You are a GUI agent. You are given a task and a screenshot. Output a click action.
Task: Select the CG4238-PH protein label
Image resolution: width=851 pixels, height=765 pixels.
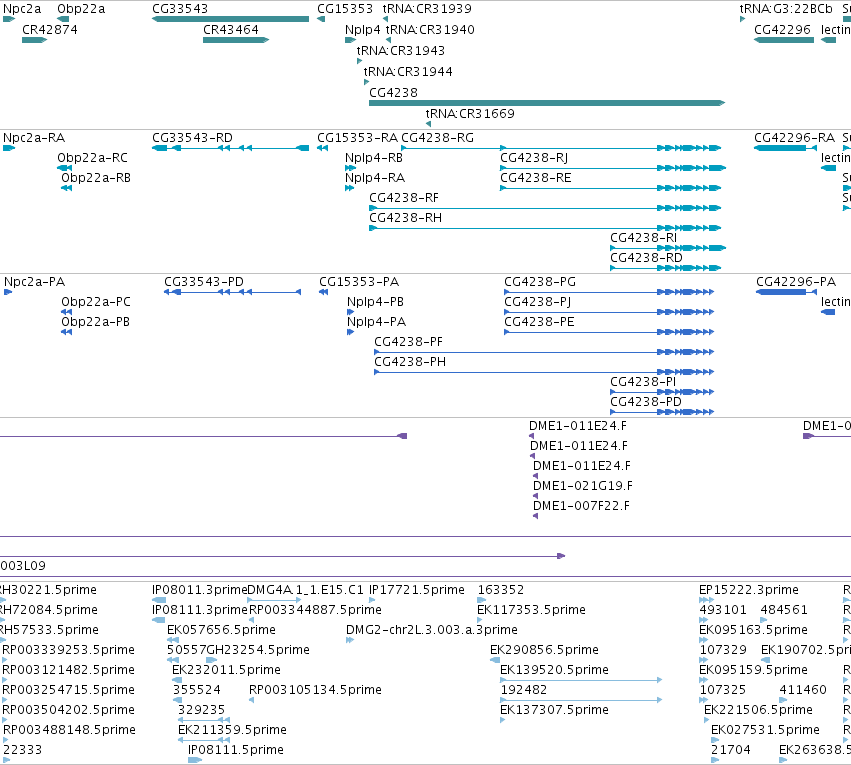coord(410,362)
